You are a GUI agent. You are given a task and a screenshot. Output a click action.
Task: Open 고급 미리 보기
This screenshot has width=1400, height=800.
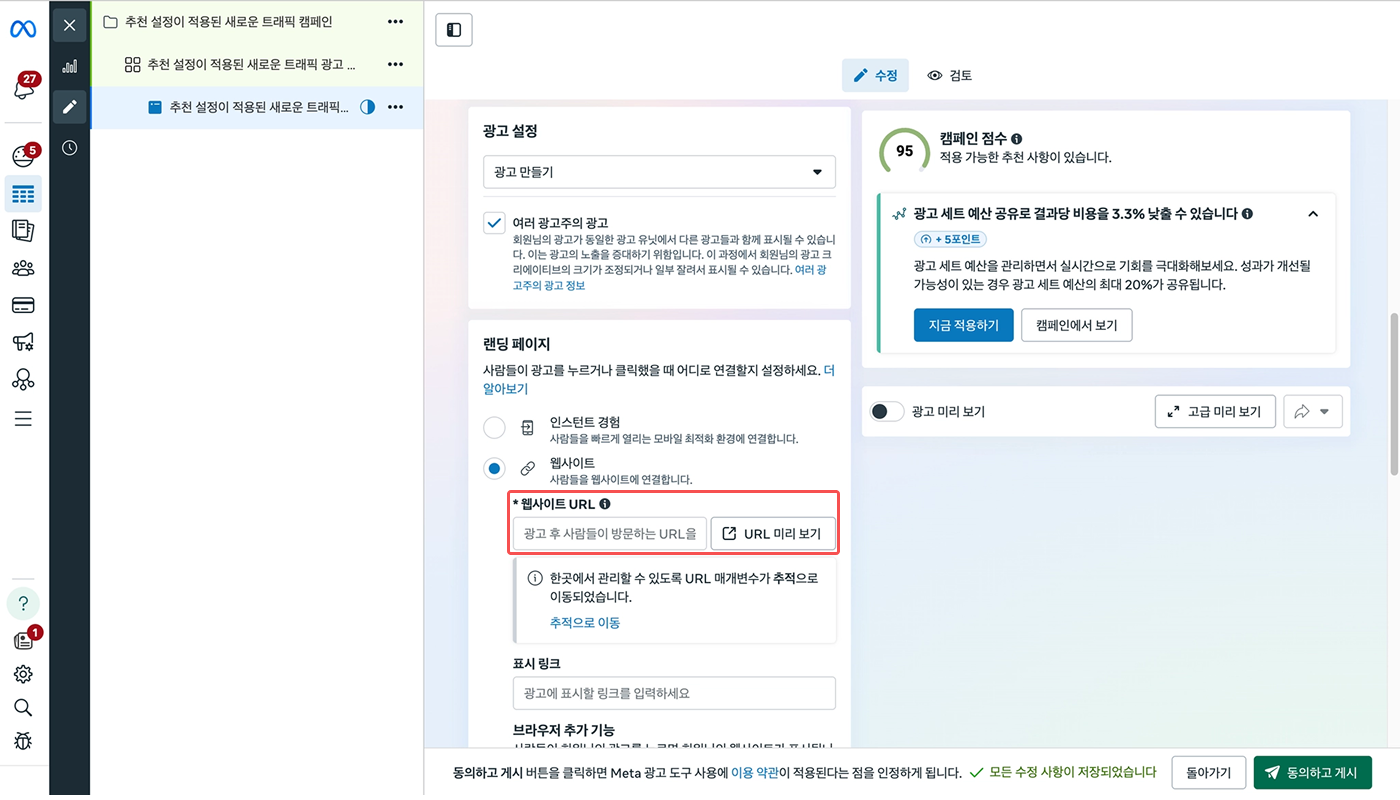tap(1214, 411)
